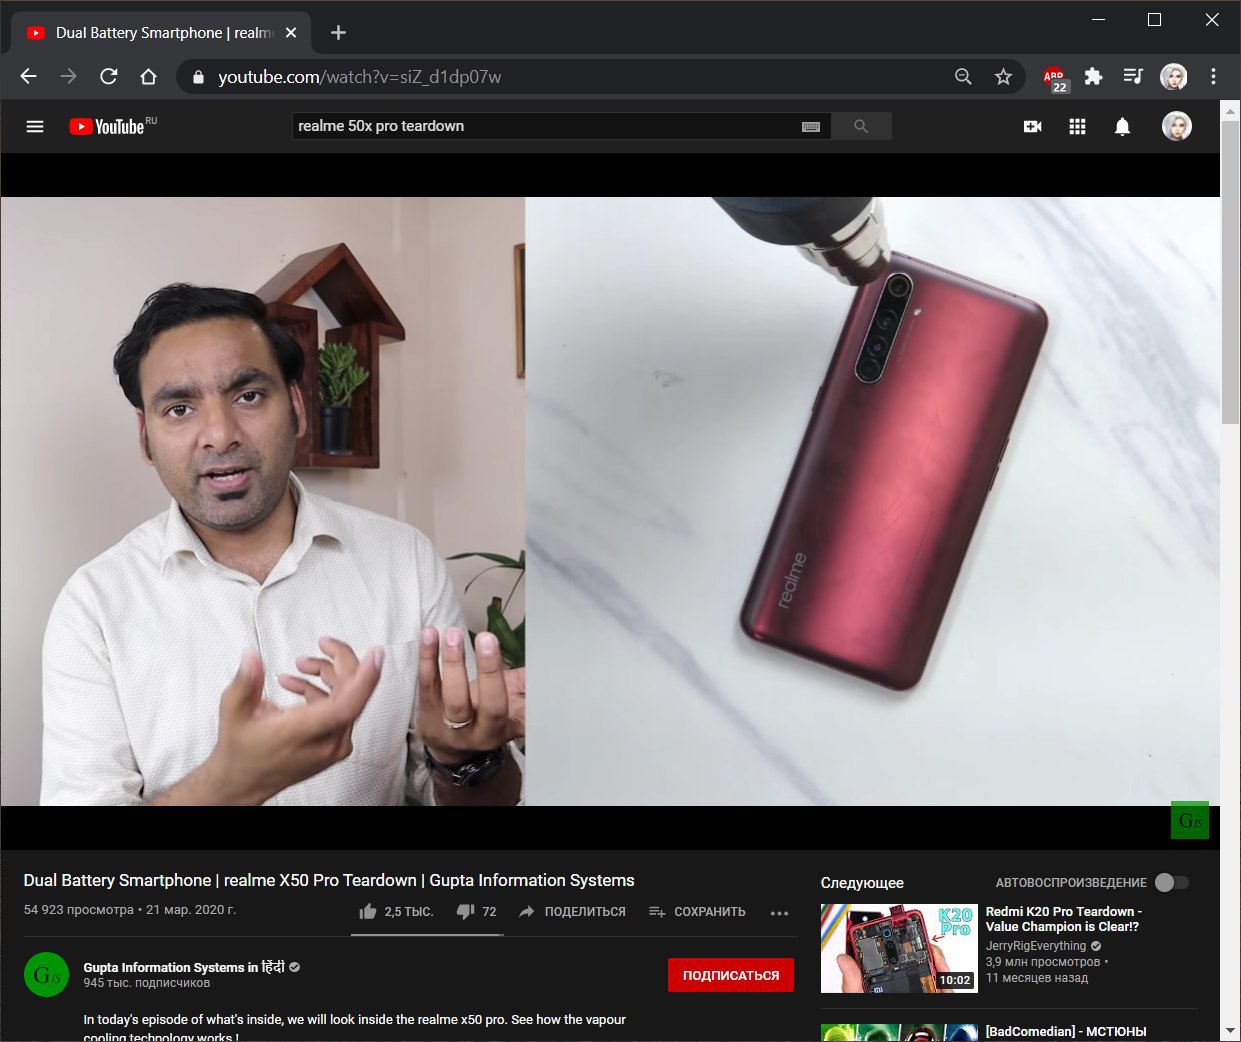Open the JerryRigEverything channel link
Image resolution: width=1241 pixels, height=1042 pixels.
coord(1036,946)
